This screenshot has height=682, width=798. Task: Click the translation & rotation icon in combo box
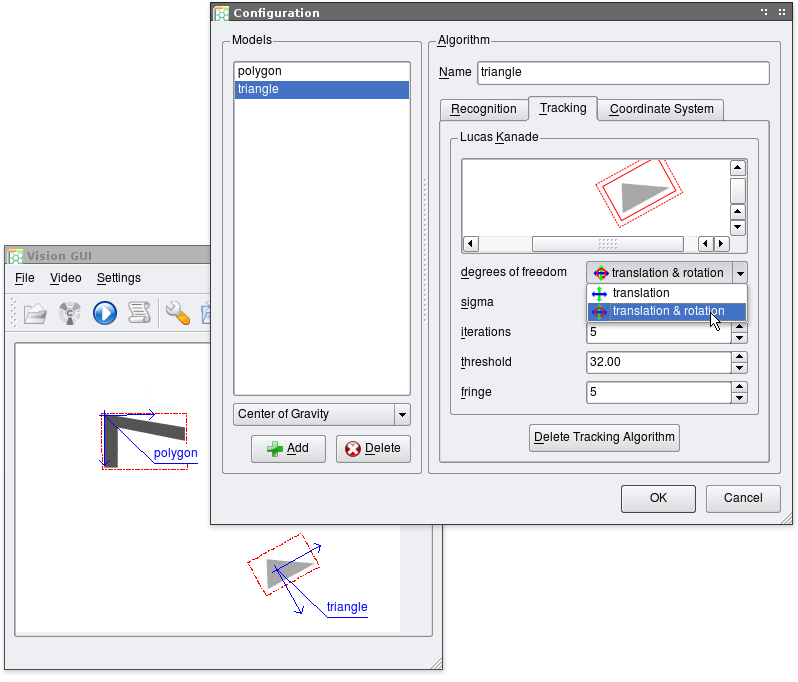tap(601, 273)
